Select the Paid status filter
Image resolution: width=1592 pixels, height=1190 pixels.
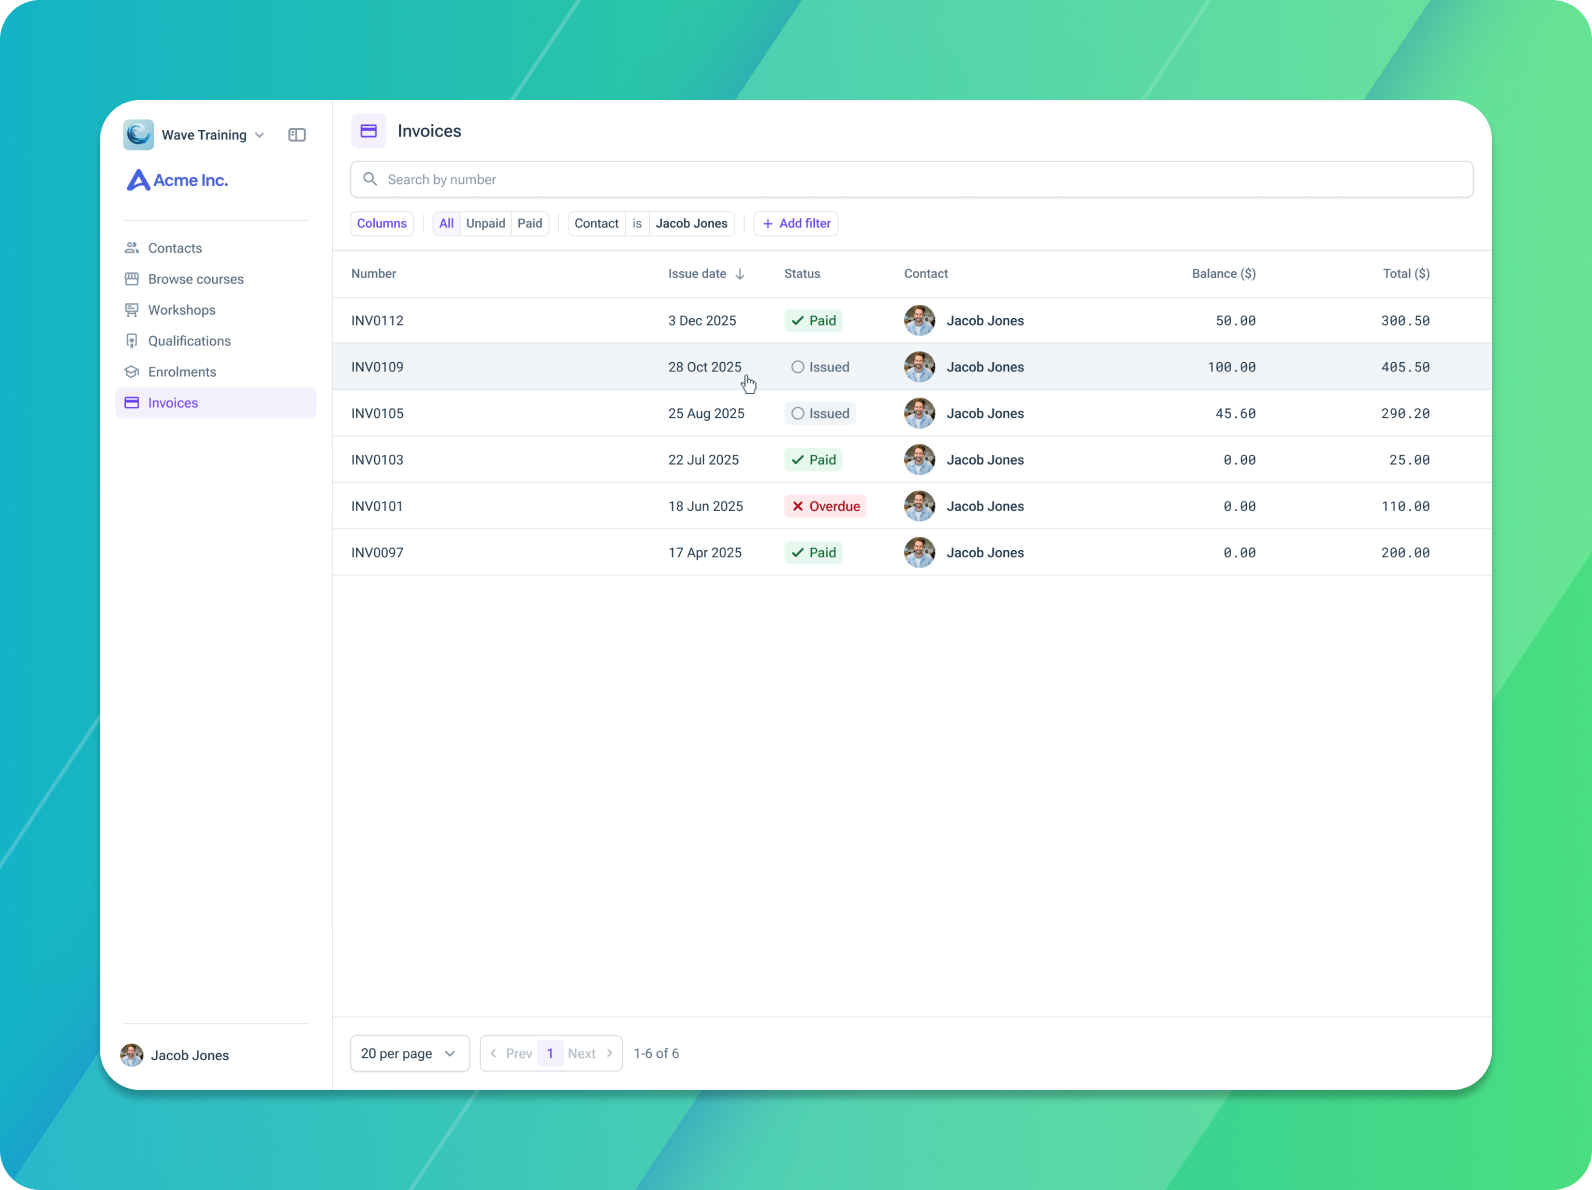click(x=530, y=224)
